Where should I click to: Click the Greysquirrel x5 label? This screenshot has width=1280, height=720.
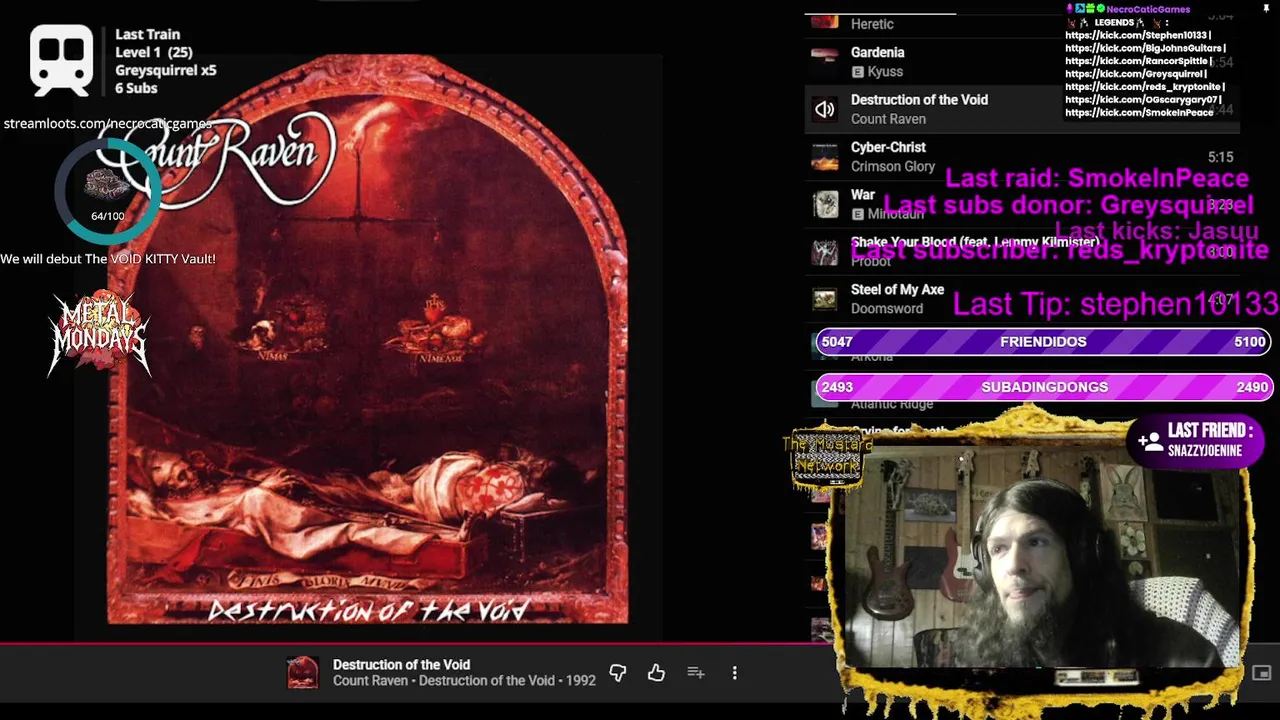[165, 70]
